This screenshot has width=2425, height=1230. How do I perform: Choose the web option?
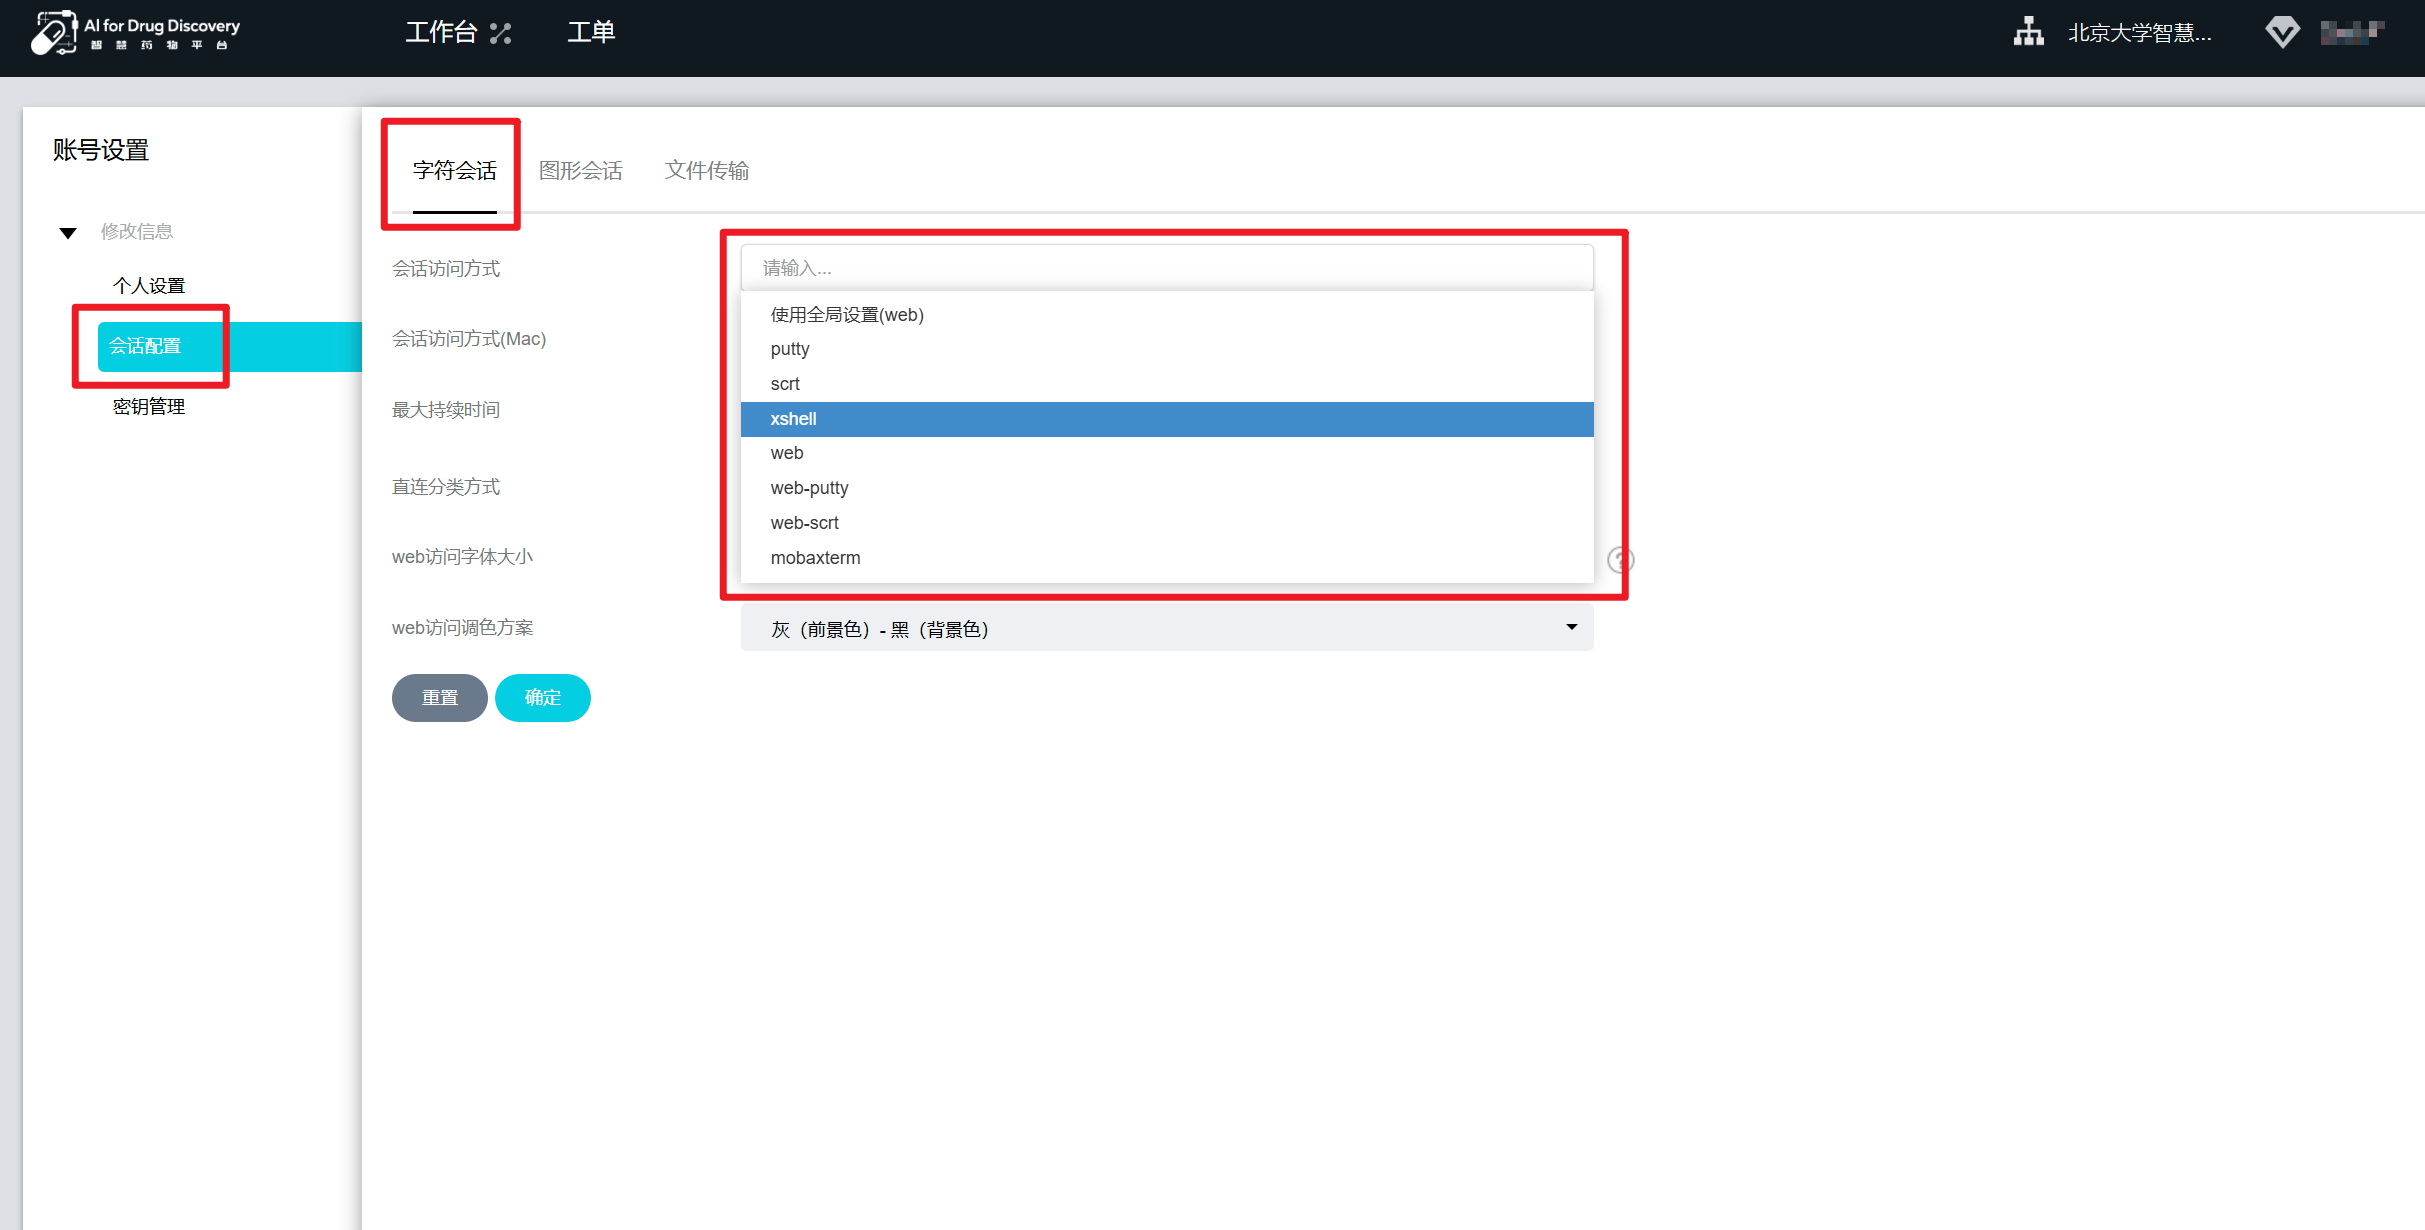(x=1167, y=453)
